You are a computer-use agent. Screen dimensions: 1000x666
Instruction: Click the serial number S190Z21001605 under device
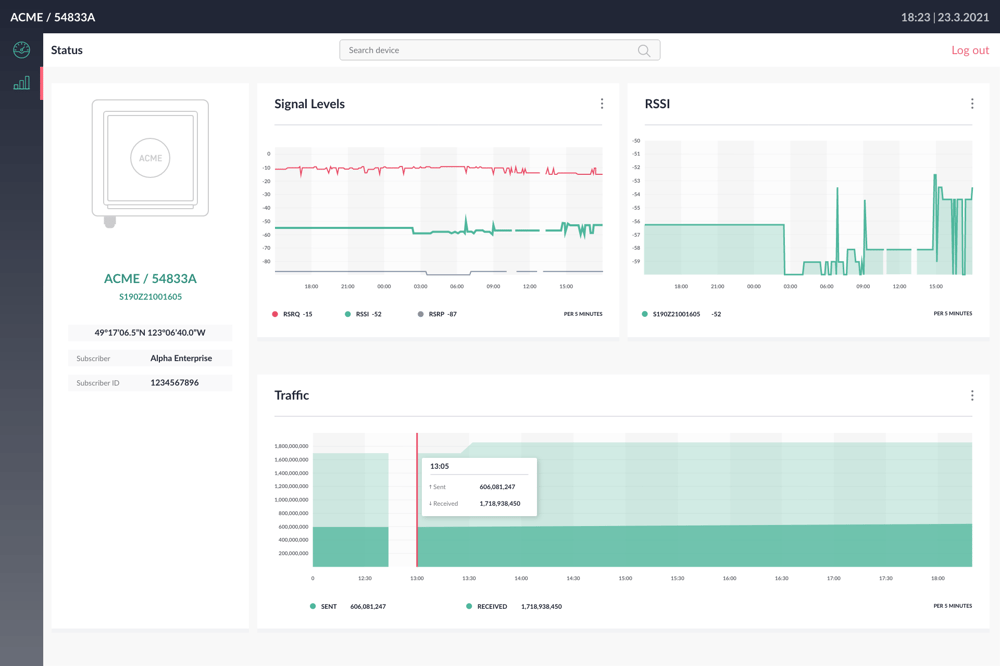click(151, 297)
